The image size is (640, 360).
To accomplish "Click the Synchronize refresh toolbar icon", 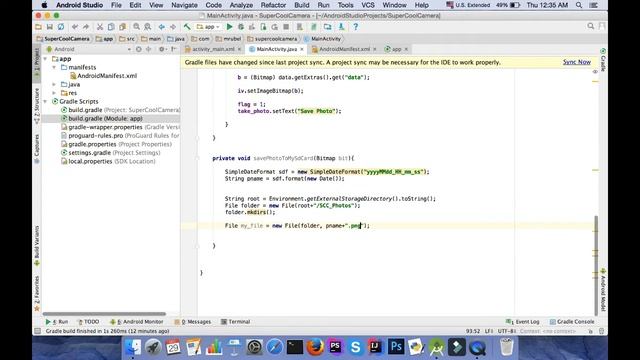I will coord(61,27).
